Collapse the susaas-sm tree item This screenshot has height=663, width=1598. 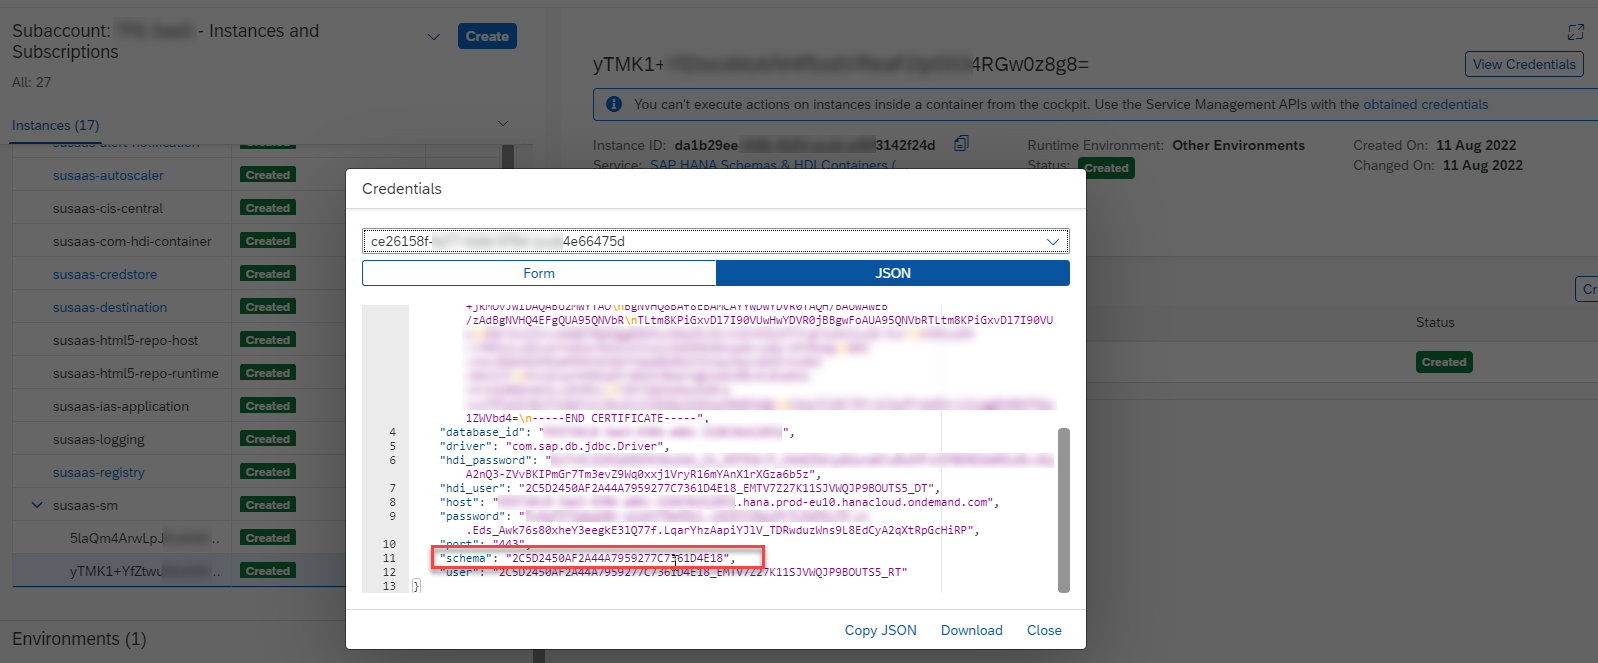[37, 505]
